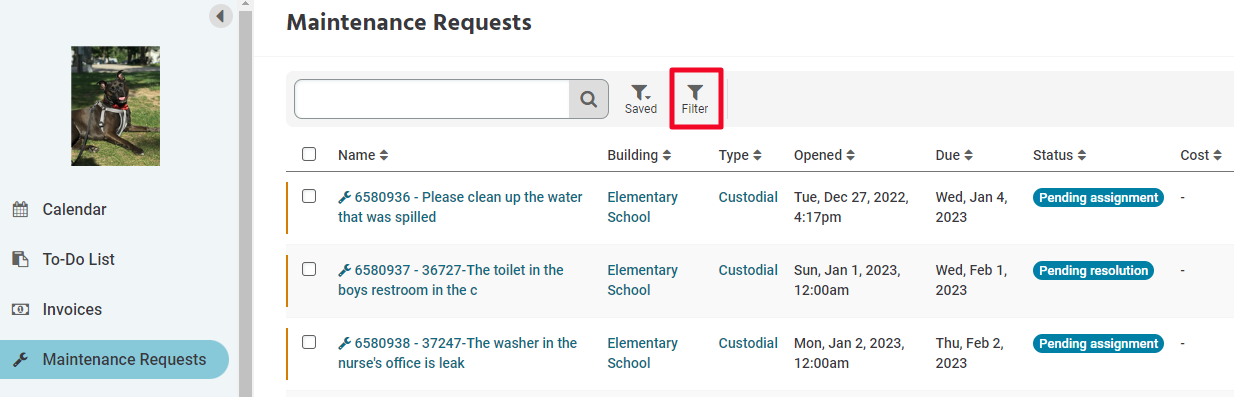
Task: Sort the list by Status column
Action: pyautogui.click(x=1060, y=155)
